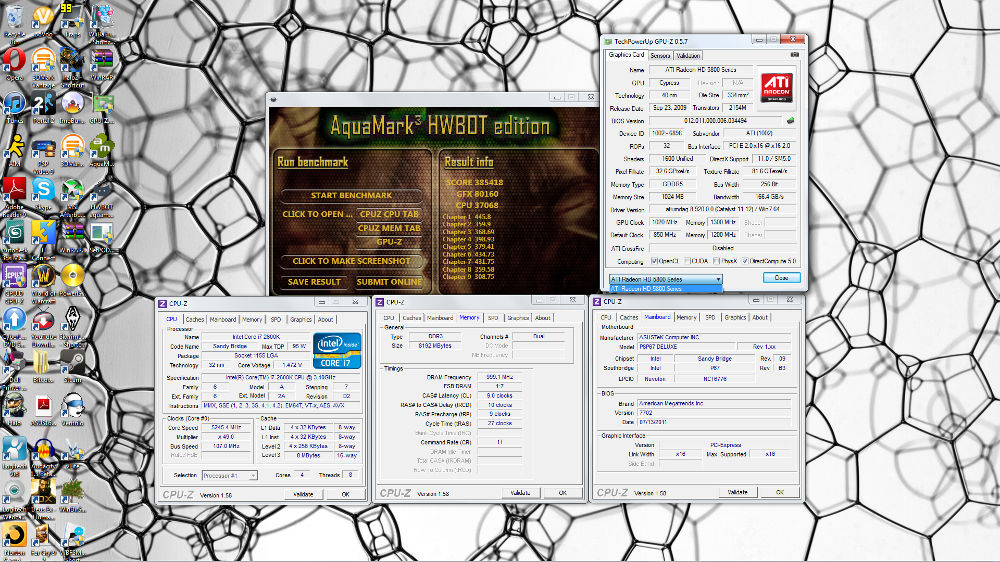Open the Caches tab in left CPU-Z window
This screenshot has width=1000, height=562.
195,320
